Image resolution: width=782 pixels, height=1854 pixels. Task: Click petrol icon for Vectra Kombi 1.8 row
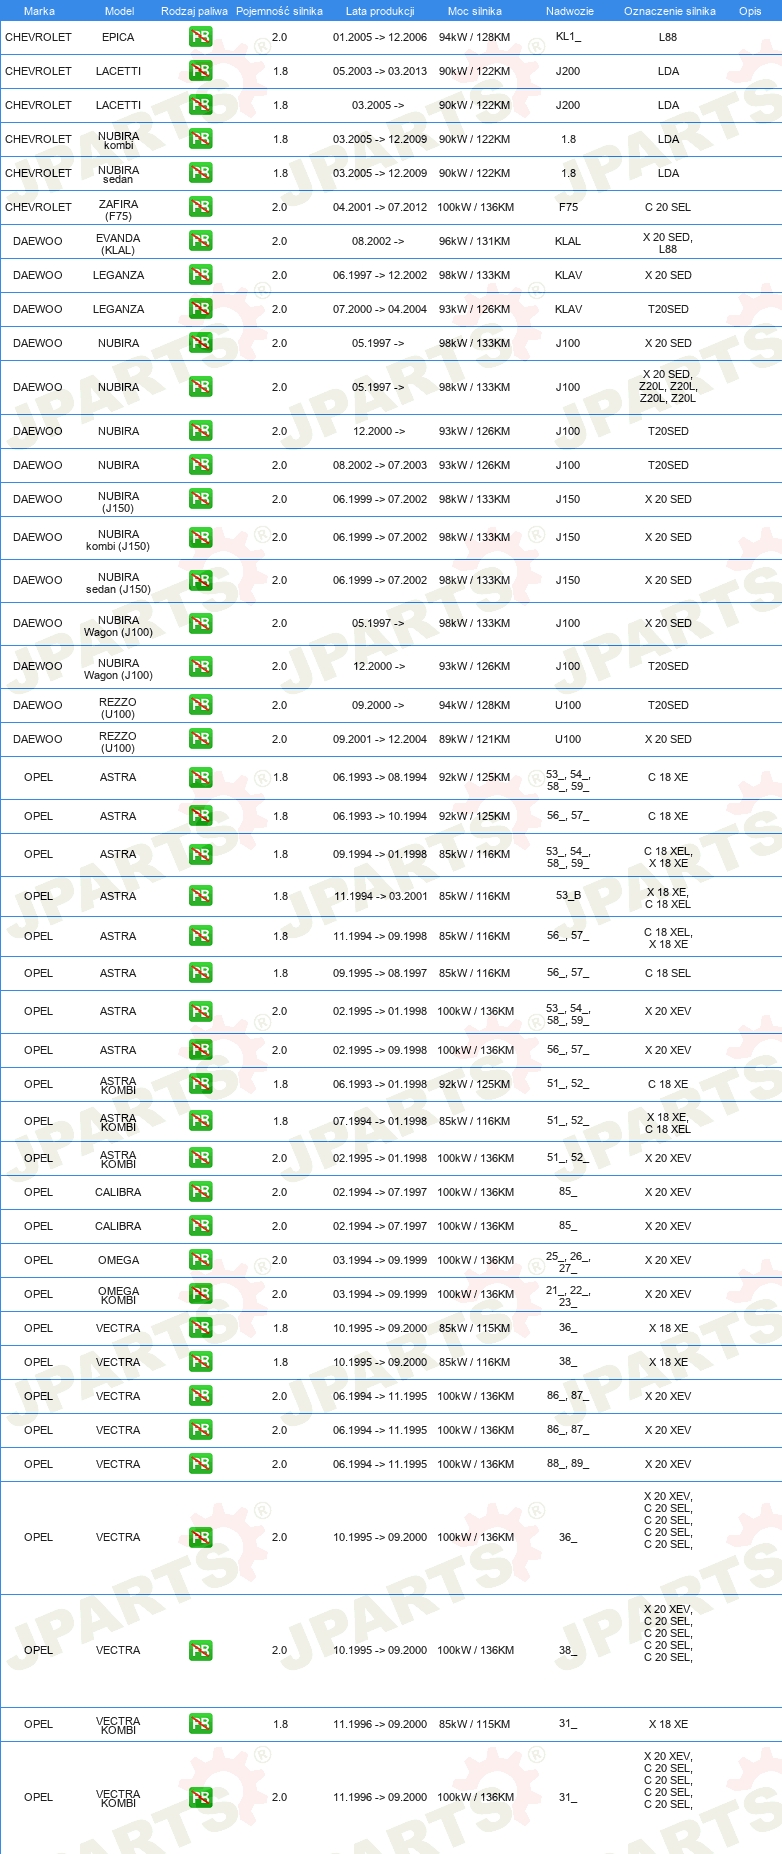click(200, 1724)
